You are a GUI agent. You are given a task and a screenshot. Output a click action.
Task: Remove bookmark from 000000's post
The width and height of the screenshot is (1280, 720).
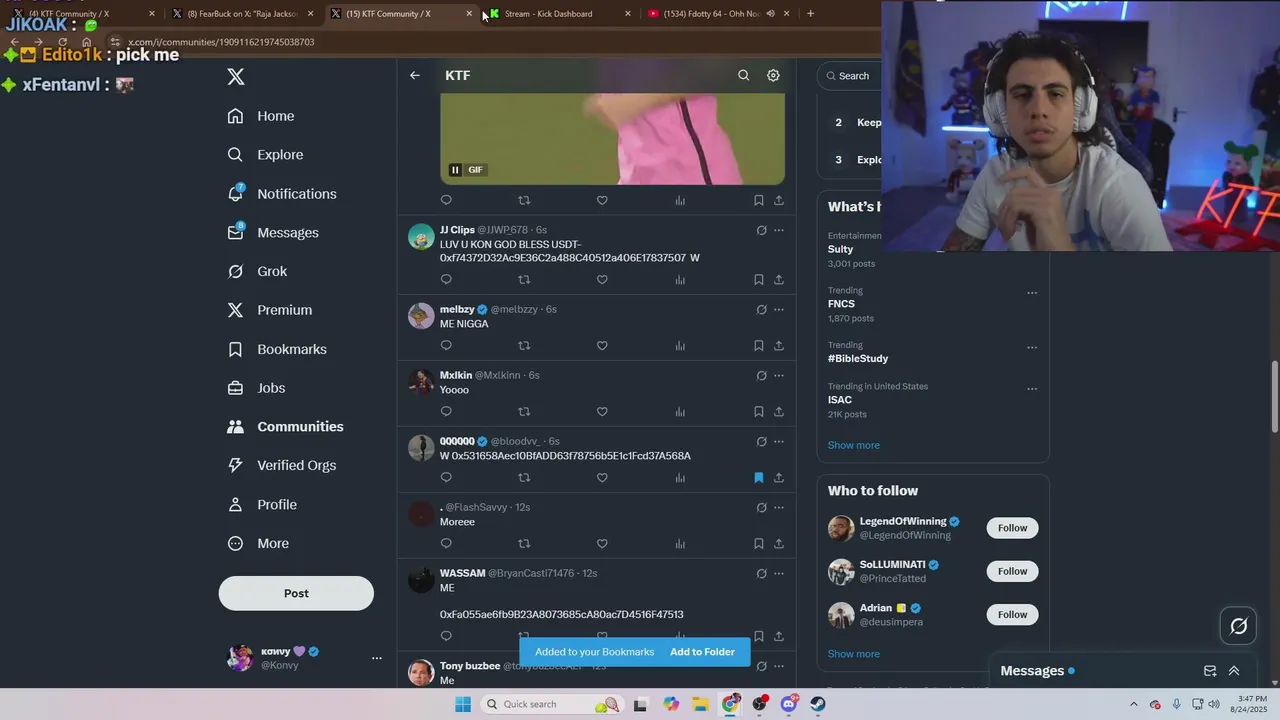(759, 478)
